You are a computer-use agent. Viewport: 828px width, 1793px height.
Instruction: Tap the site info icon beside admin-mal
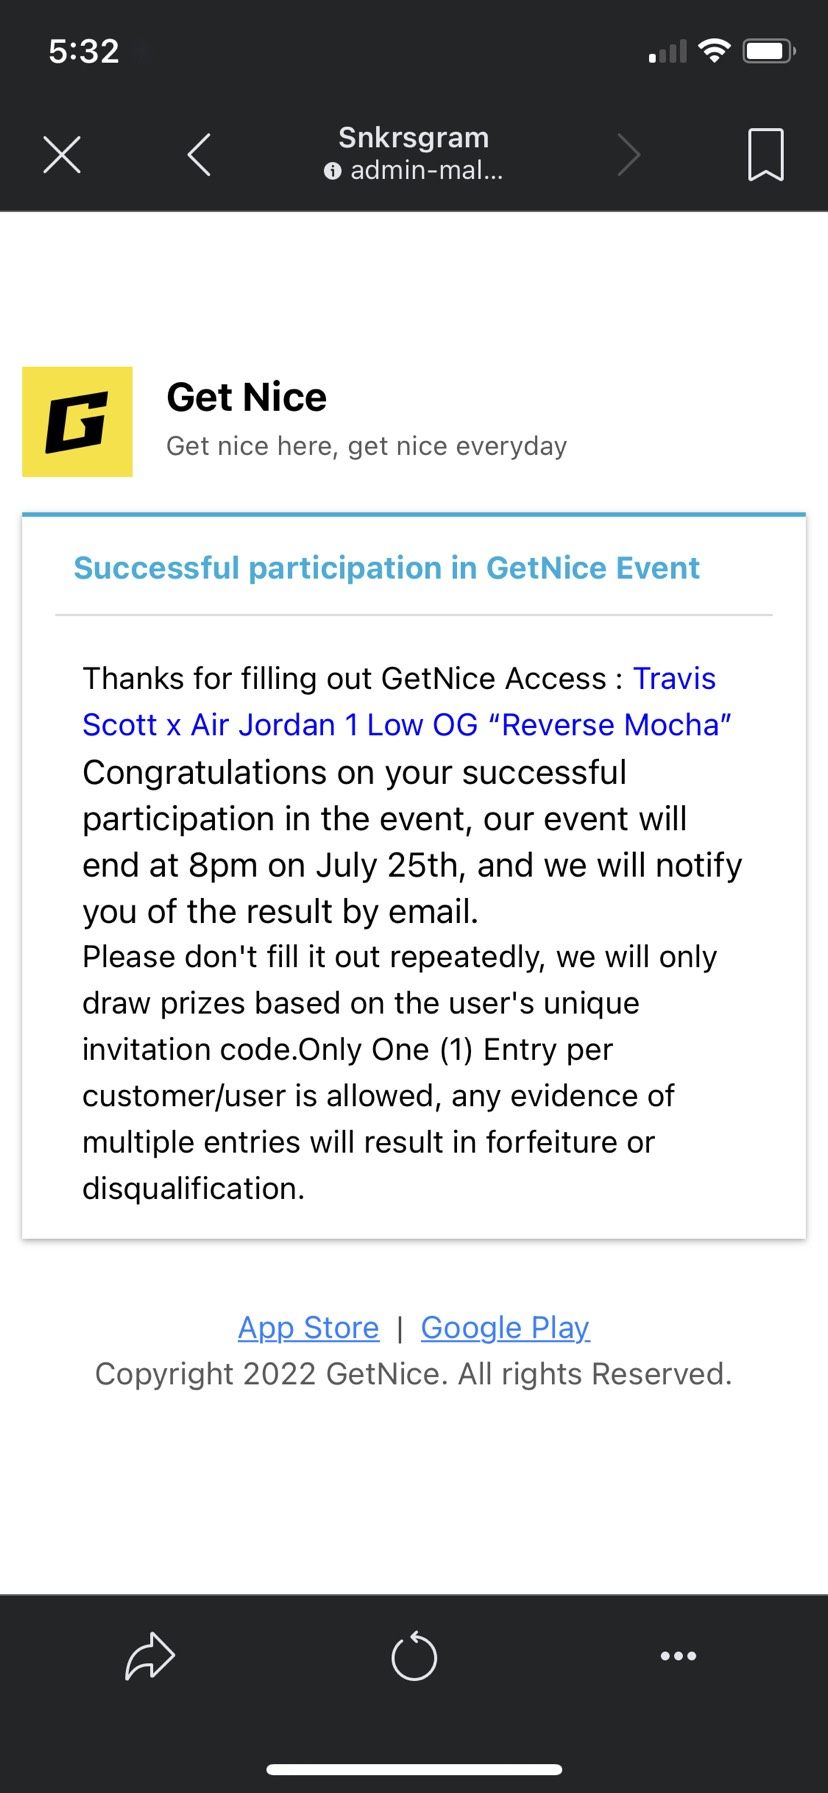(332, 171)
